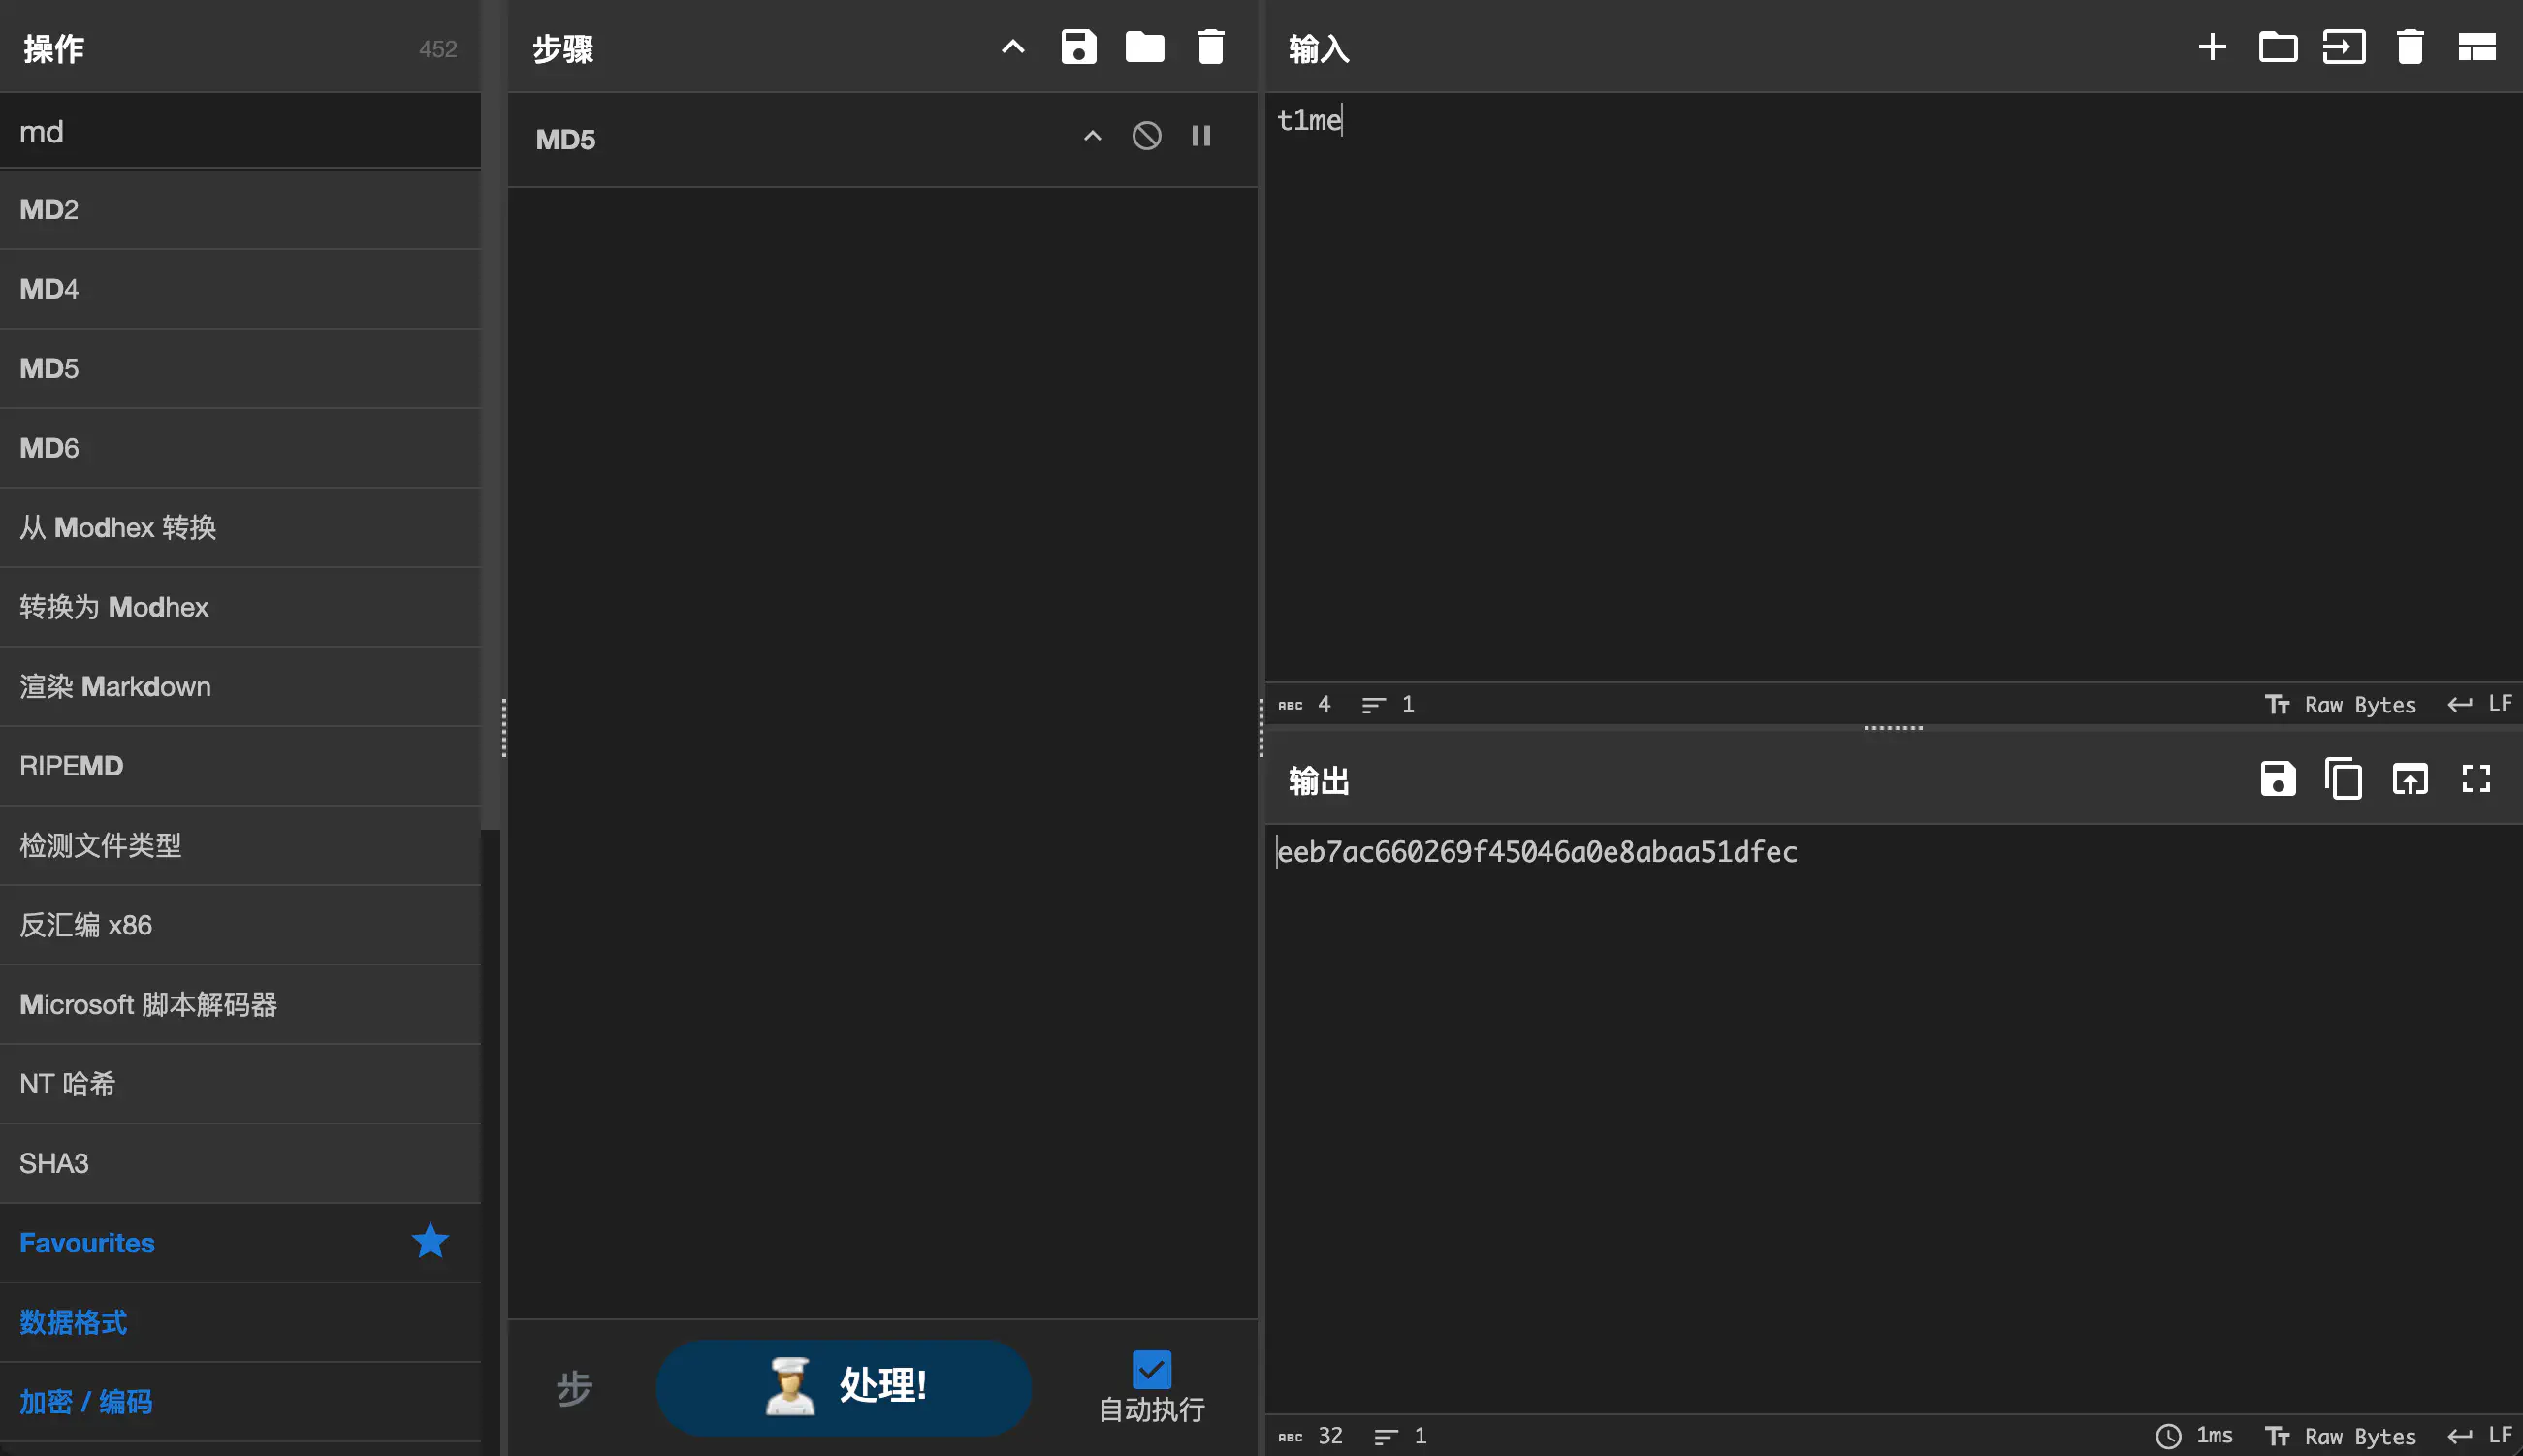Collapse all steps in the recipe header

pyautogui.click(x=1012, y=47)
